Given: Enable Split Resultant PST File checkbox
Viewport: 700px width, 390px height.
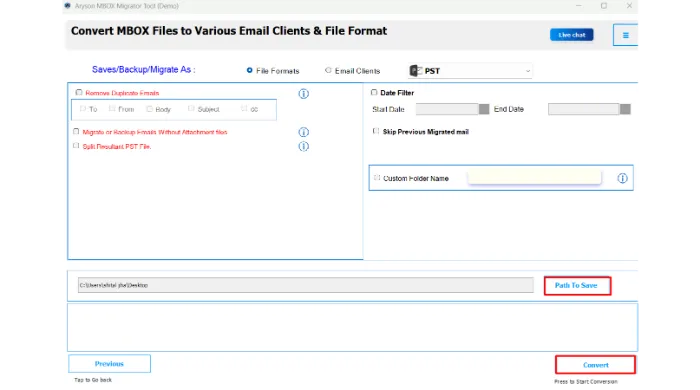Looking at the screenshot, I should [x=76, y=146].
